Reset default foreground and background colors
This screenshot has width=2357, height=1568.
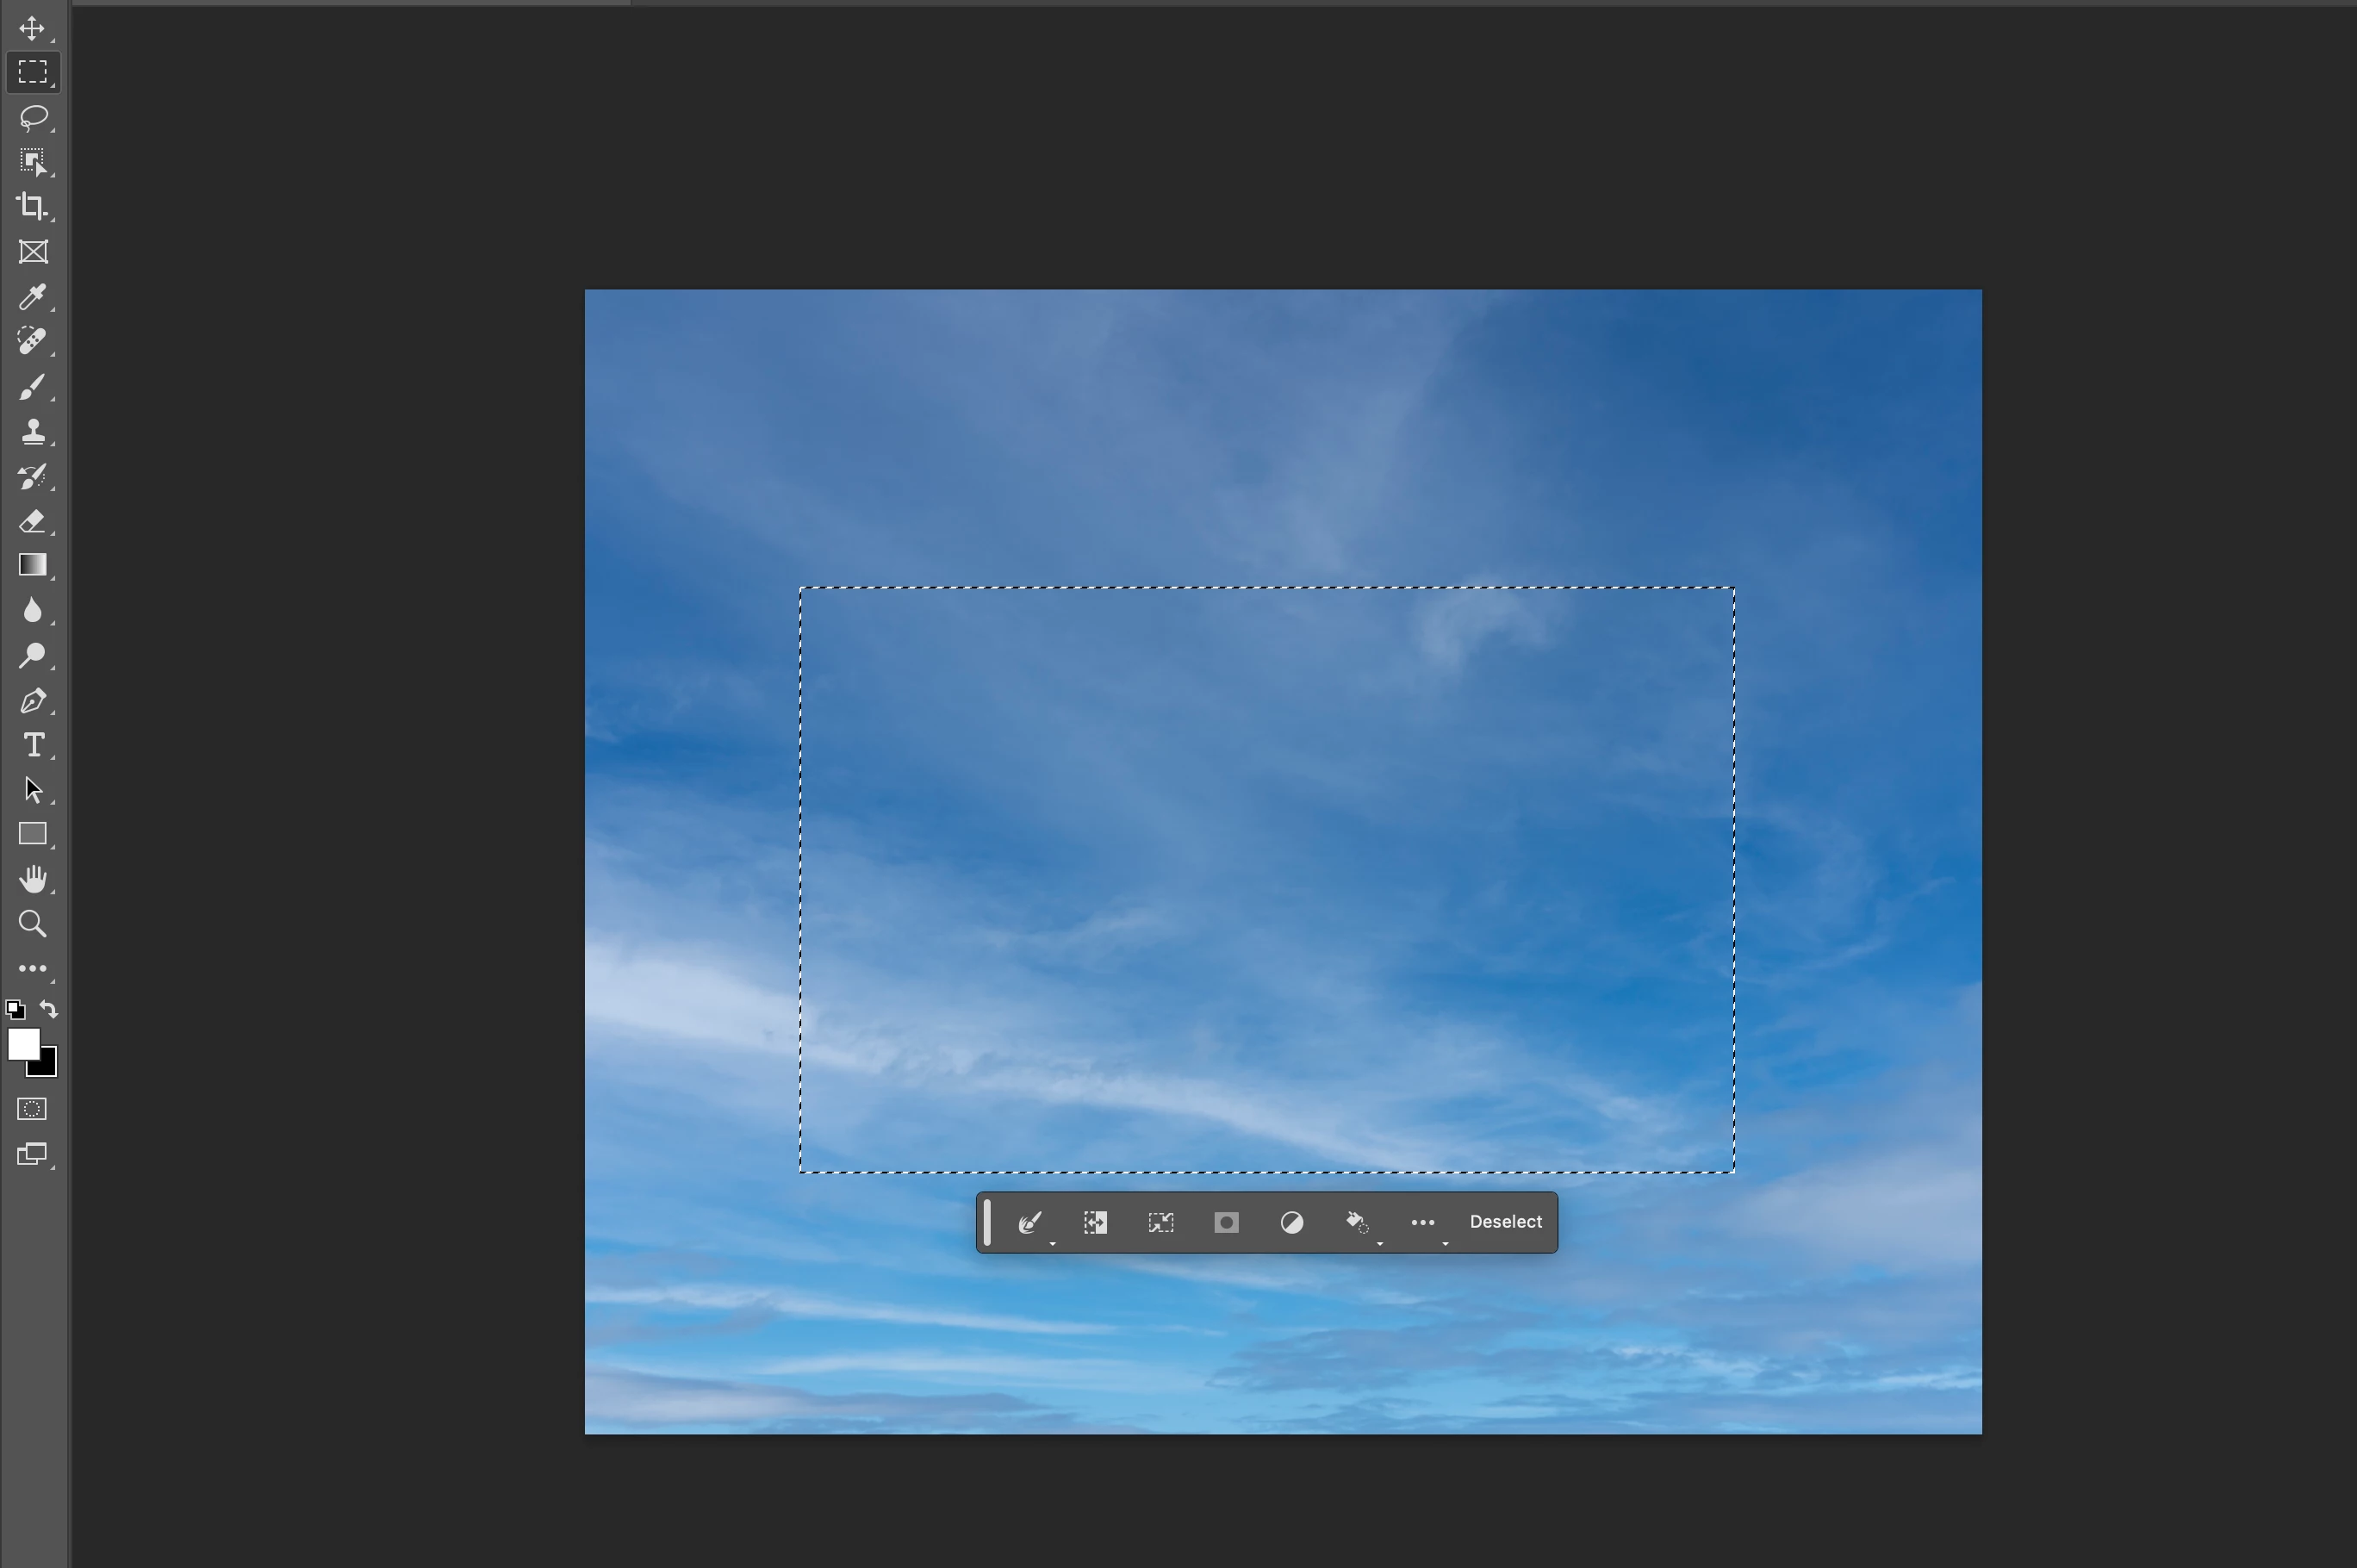coord(15,1009)
